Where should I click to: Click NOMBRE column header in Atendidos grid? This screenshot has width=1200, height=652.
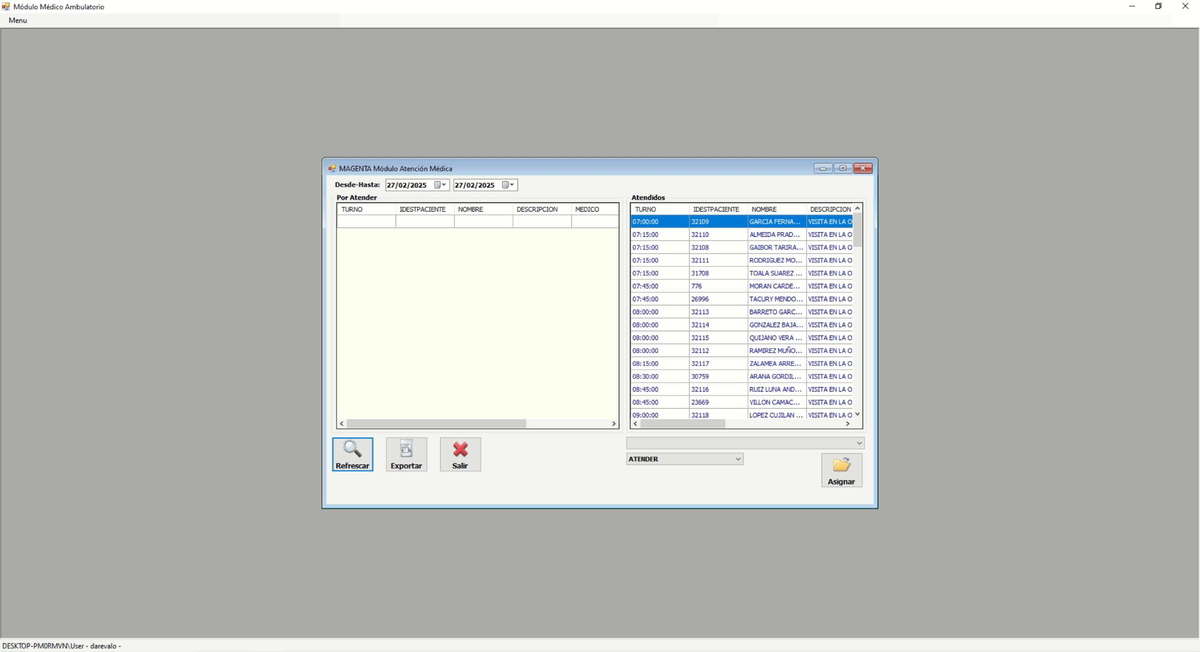[x=777, y=209]
